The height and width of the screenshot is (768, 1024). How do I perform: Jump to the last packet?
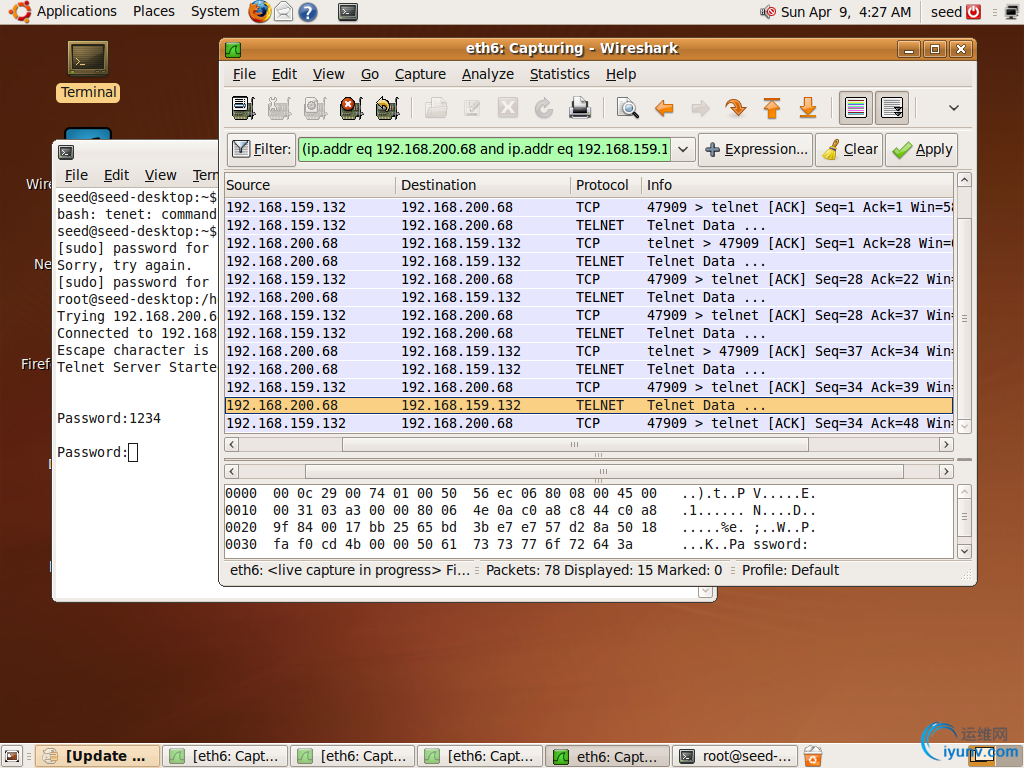pyautogui.click(x=808, y=108)
